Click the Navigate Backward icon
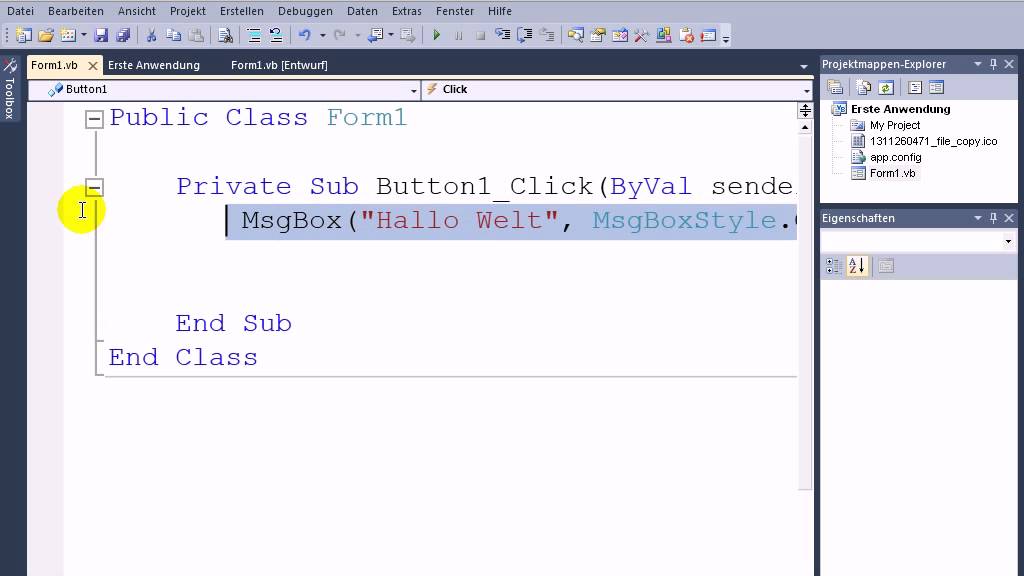Viewport: 1024px width, 576px height. click(376, 35)
